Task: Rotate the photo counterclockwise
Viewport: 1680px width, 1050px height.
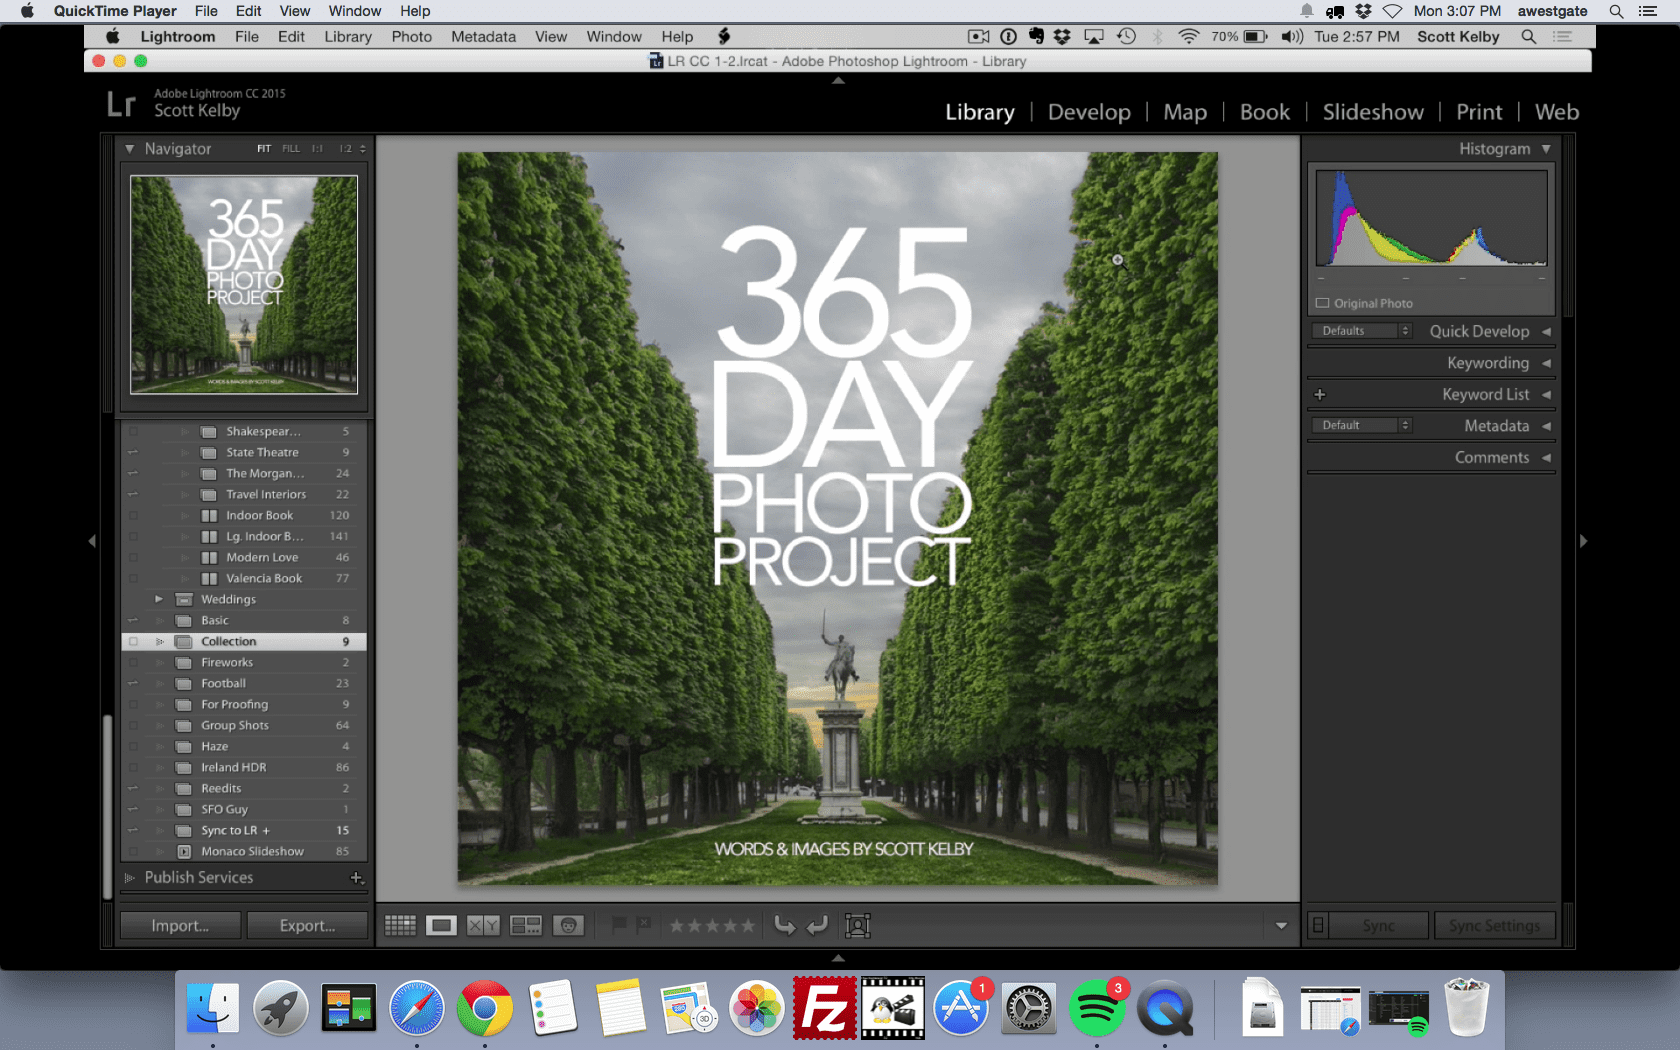Action: (x=785, y=926)
